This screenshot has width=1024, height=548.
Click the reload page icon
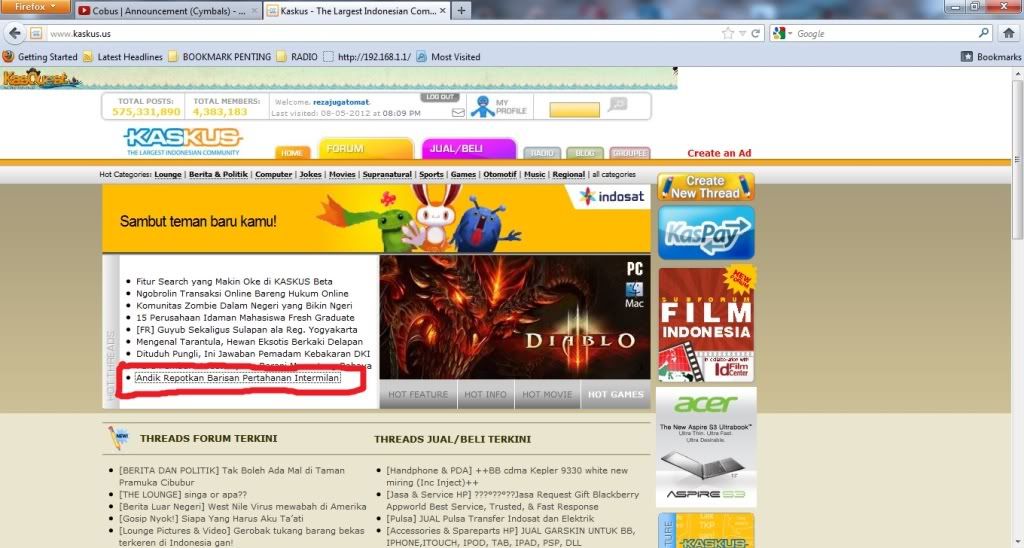[756, 33]
